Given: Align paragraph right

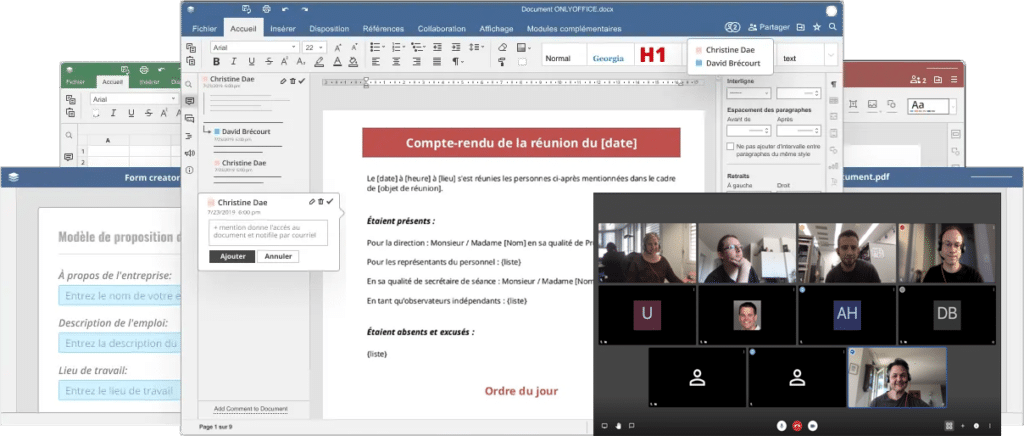Looking at the screenshot, I should click(417, 62).
